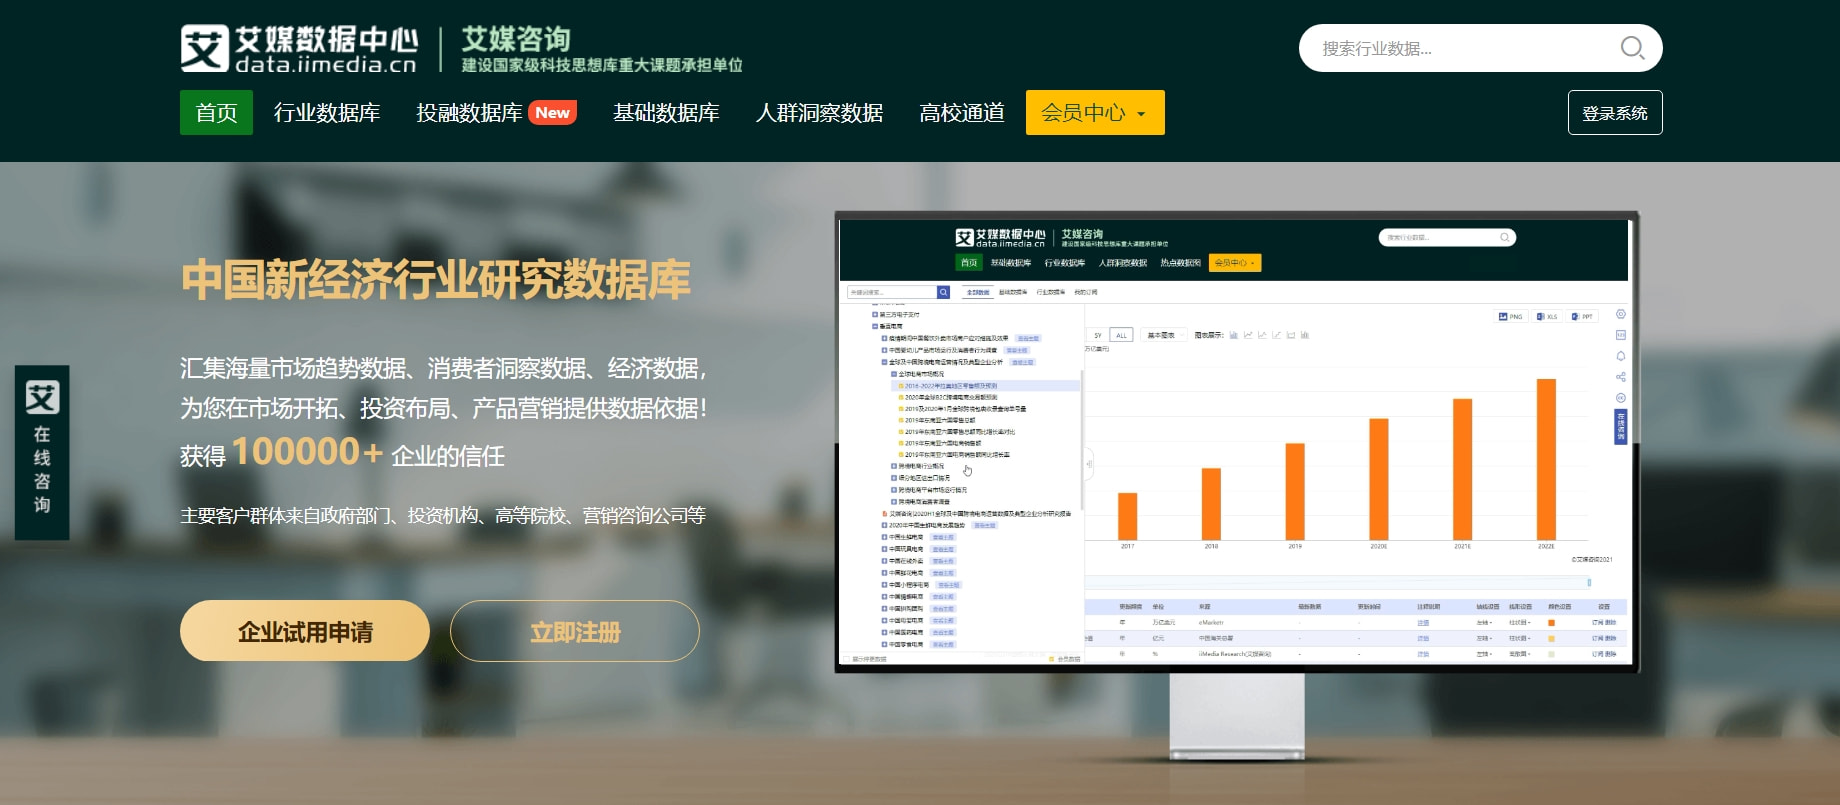The image size is (1840, 805).
Task: Click the magnifier icon in the top search bar
Action: point(1631,48)
